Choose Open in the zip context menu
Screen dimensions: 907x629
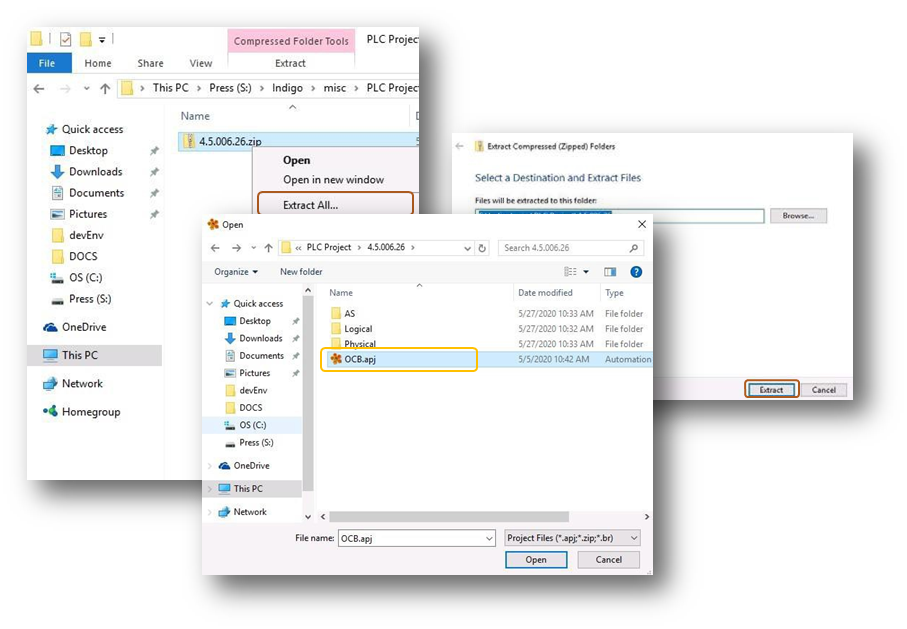(x=296, y=160)
